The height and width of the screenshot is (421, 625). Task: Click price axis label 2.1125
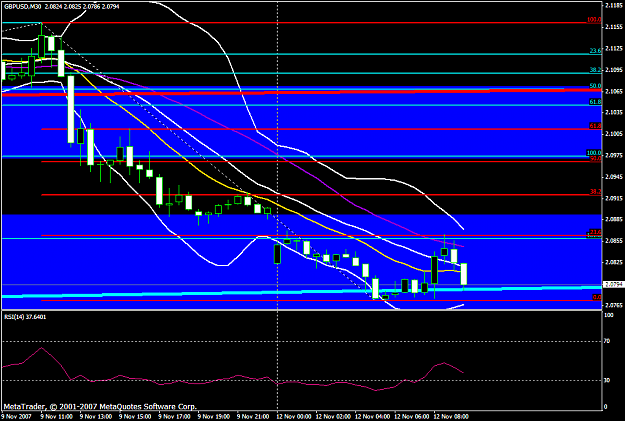(x=614, y=49)
